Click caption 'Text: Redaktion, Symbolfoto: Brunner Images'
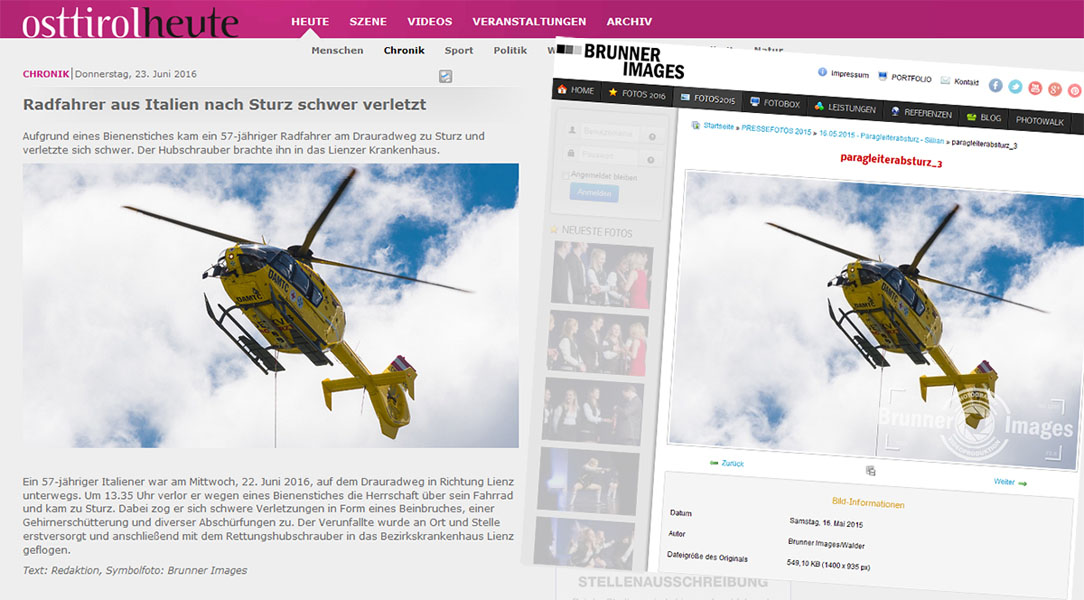This screenshot has width=1084, height=600. (x=135, y=570)
